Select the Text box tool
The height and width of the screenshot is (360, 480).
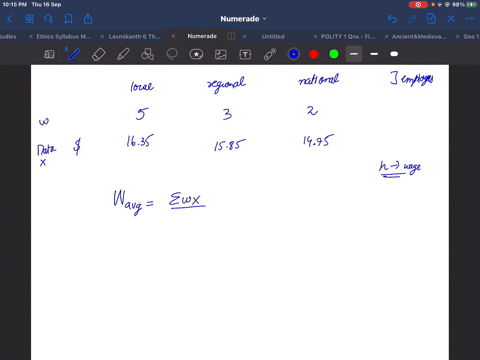coord(245,54)
